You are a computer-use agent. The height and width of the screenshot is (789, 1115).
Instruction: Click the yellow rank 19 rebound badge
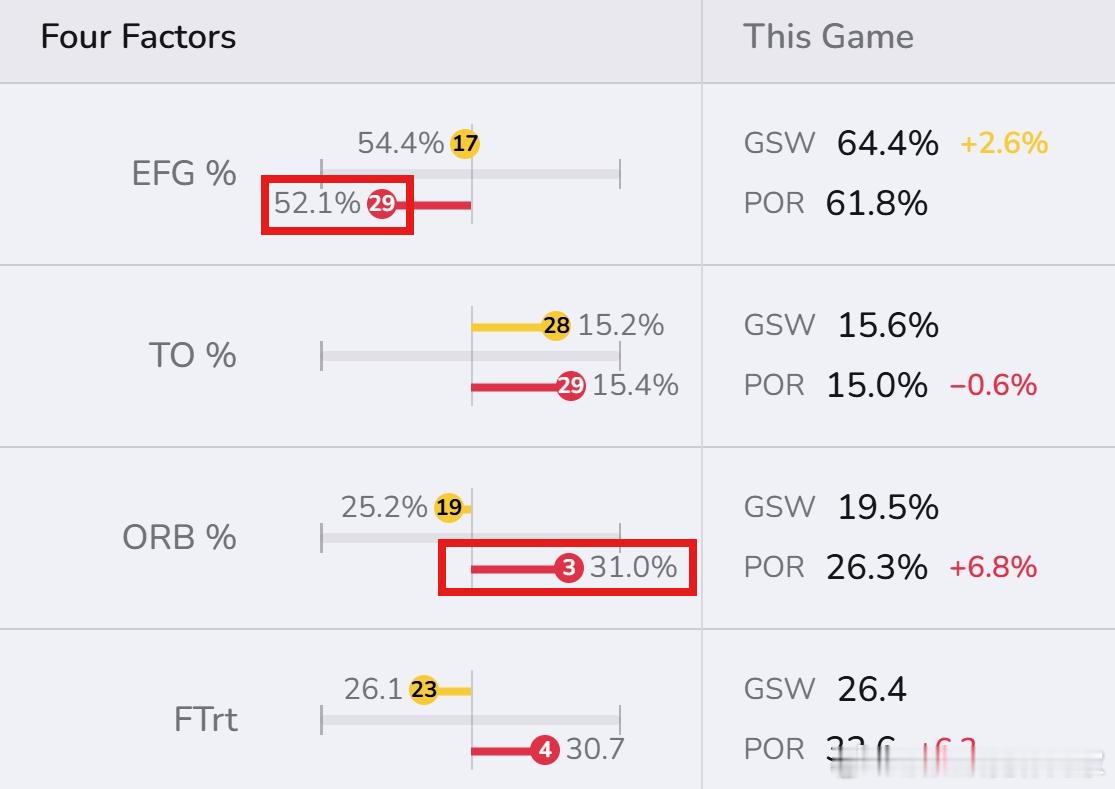[x=449, y=508]
